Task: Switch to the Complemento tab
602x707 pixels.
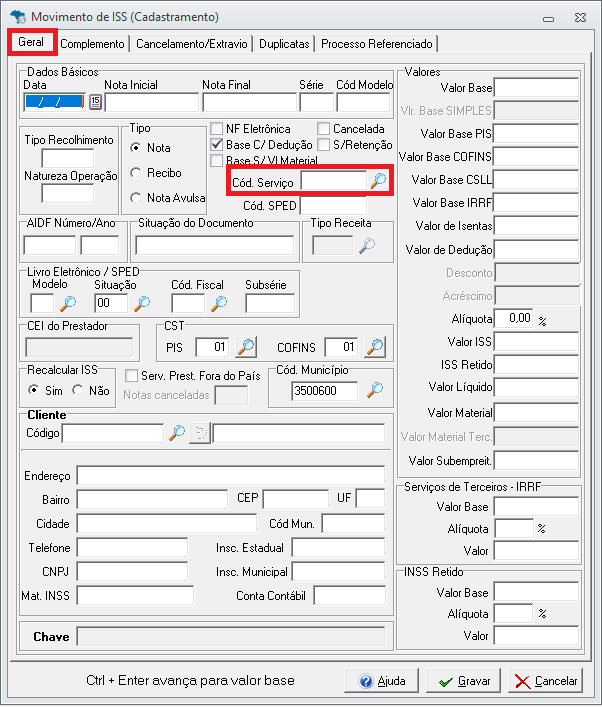Action: click(x=93, y=44)
